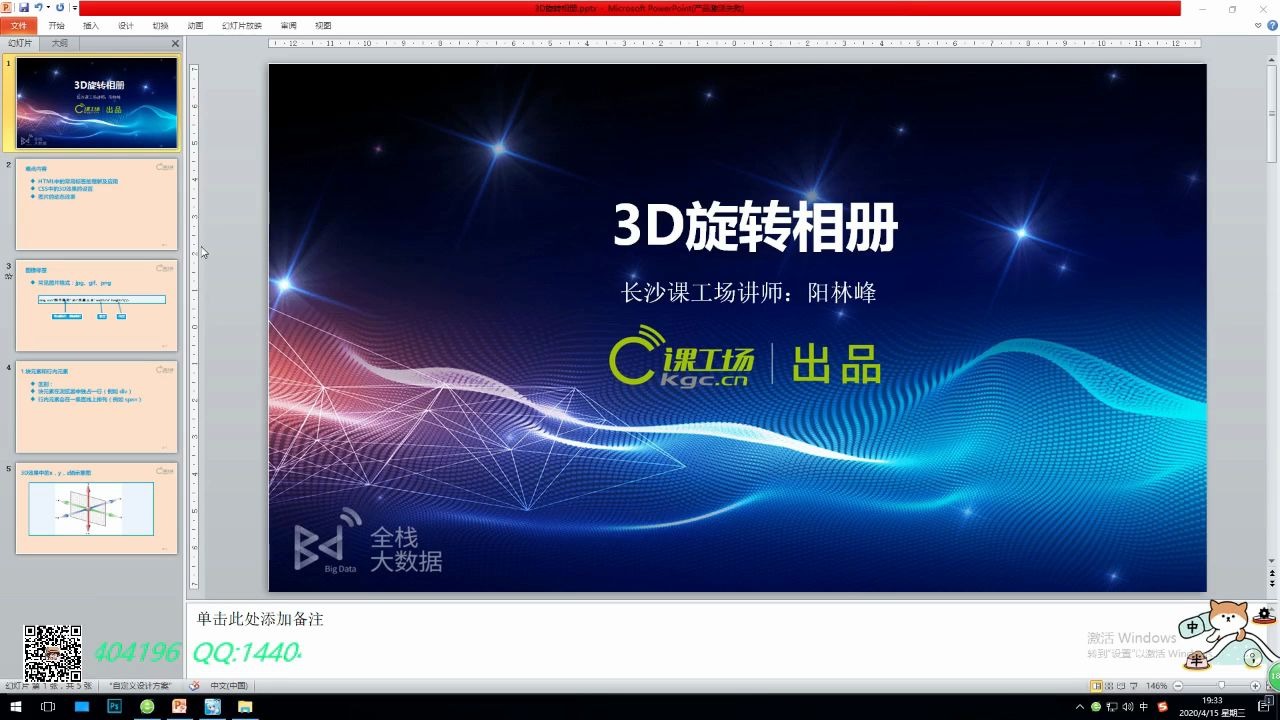Select the 幻灯片 pane tab
The width and height of the screenshot is (1280, 720).
(21, 43)
